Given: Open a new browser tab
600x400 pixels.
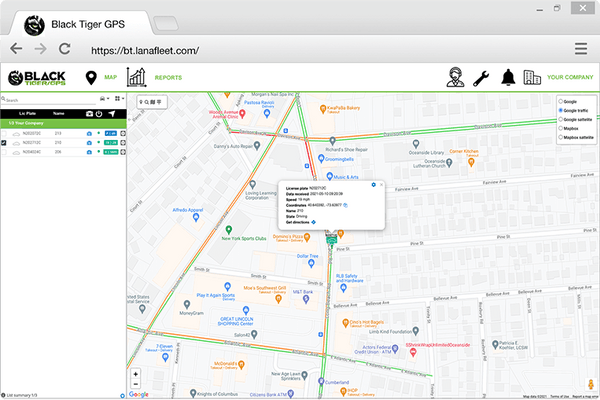Looking at the screenshot, I should click(x=166, y=24).
